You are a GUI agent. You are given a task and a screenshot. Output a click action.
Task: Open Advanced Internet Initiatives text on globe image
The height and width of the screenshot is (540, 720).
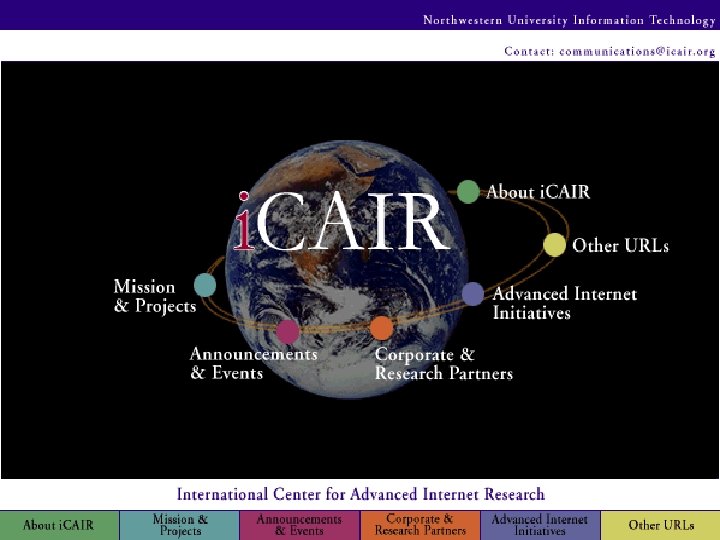[x=564, y=303]
